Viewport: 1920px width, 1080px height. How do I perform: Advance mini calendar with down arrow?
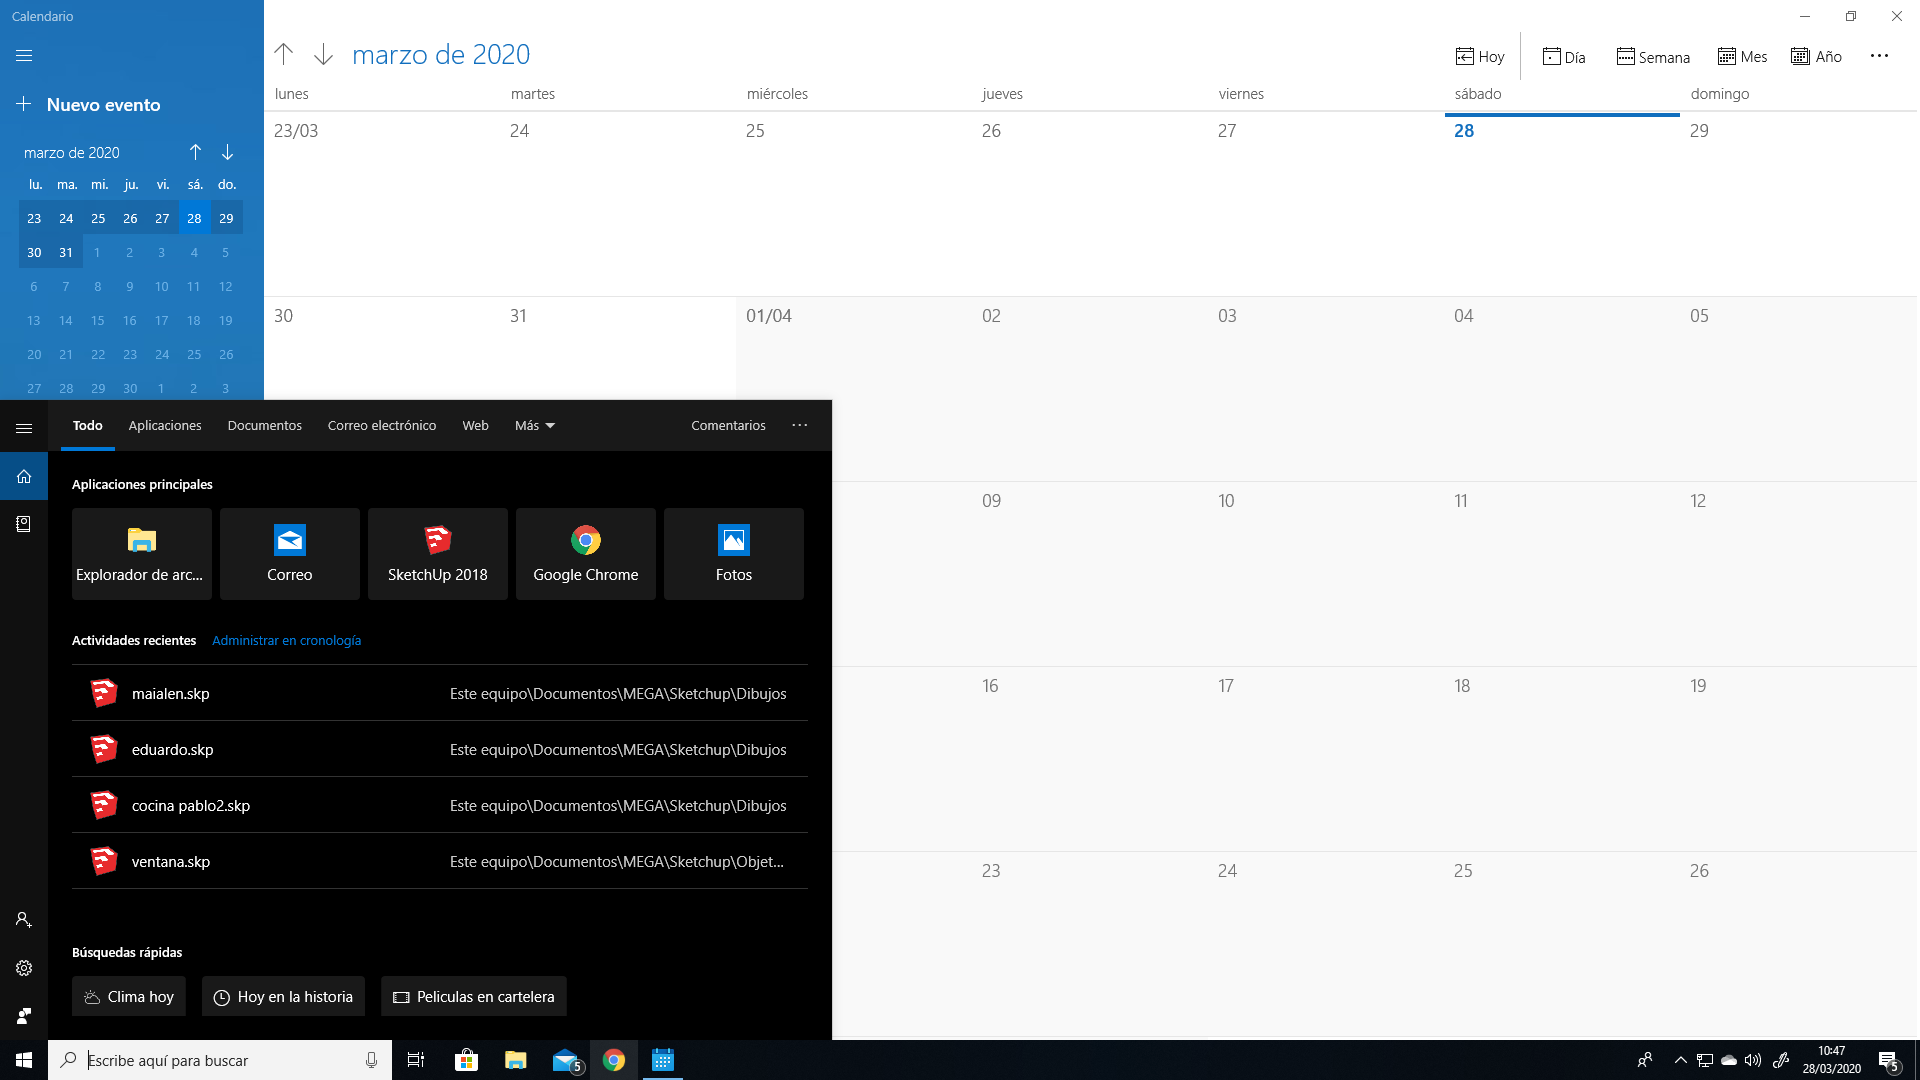click(227, 152)
